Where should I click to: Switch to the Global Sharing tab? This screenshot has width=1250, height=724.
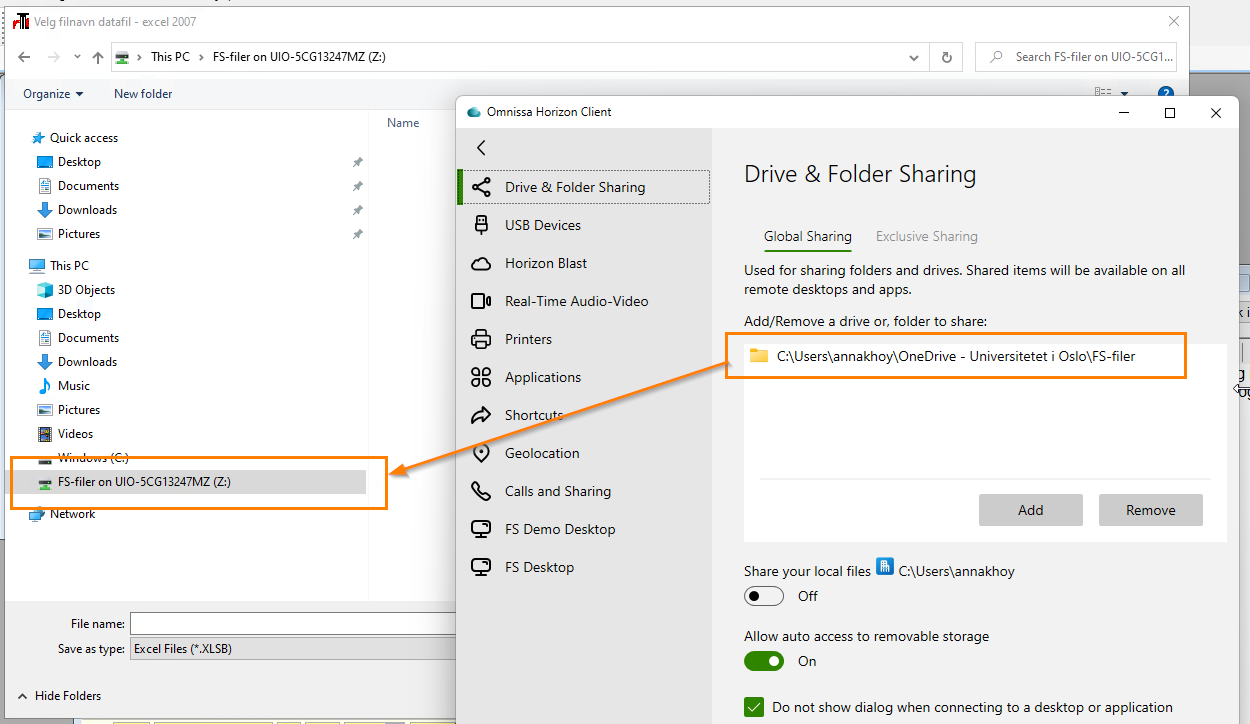point(808,237)
